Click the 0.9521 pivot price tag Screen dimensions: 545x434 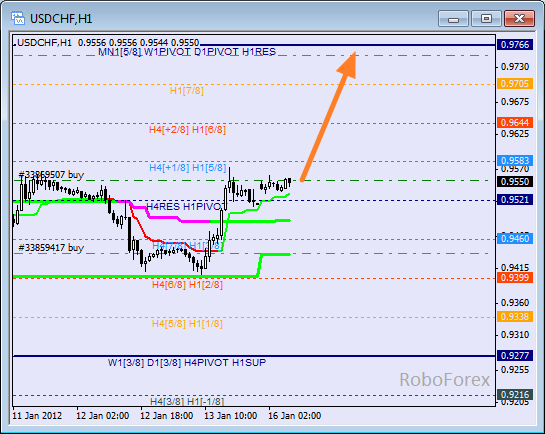coord(515,199)
